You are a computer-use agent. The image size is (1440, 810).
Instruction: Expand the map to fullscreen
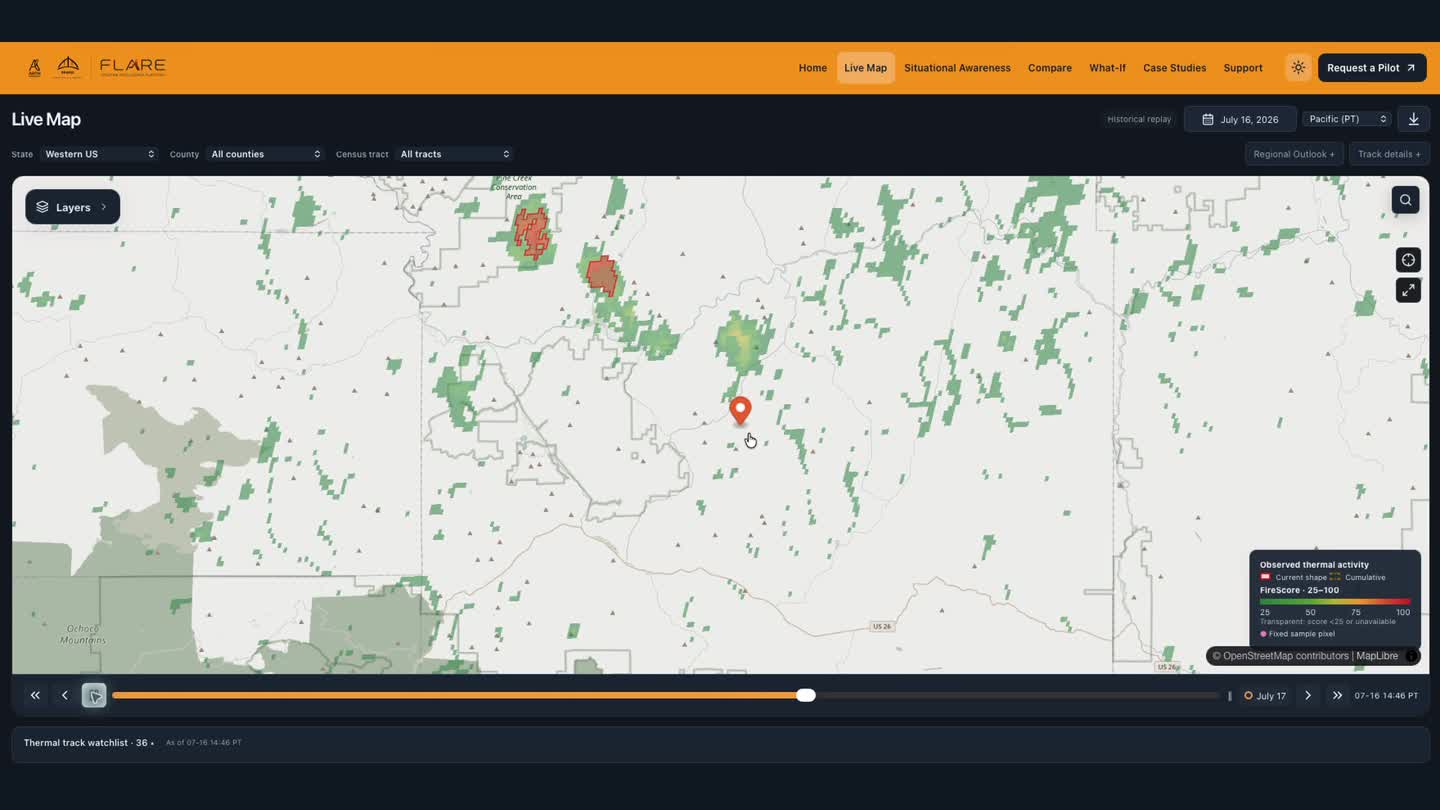(1408, 290)
